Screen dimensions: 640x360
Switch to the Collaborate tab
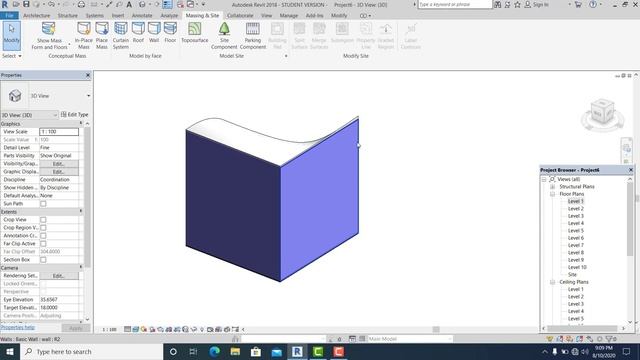(x=240, y=16)
